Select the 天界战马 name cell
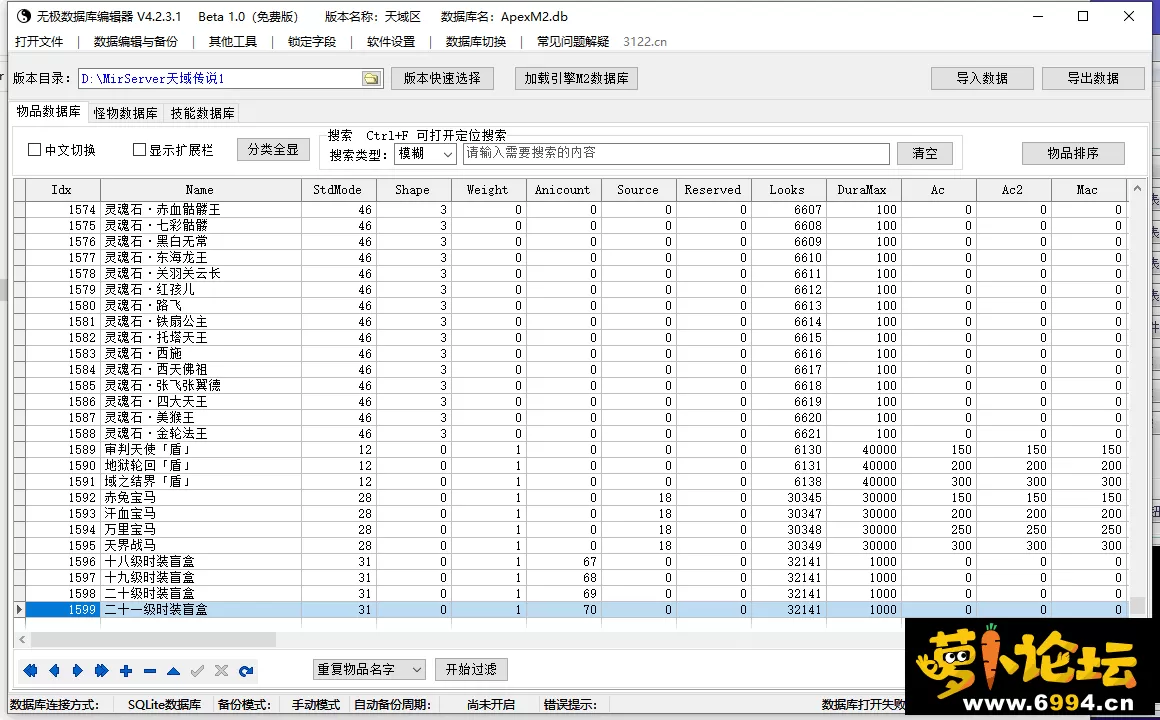 200,545
